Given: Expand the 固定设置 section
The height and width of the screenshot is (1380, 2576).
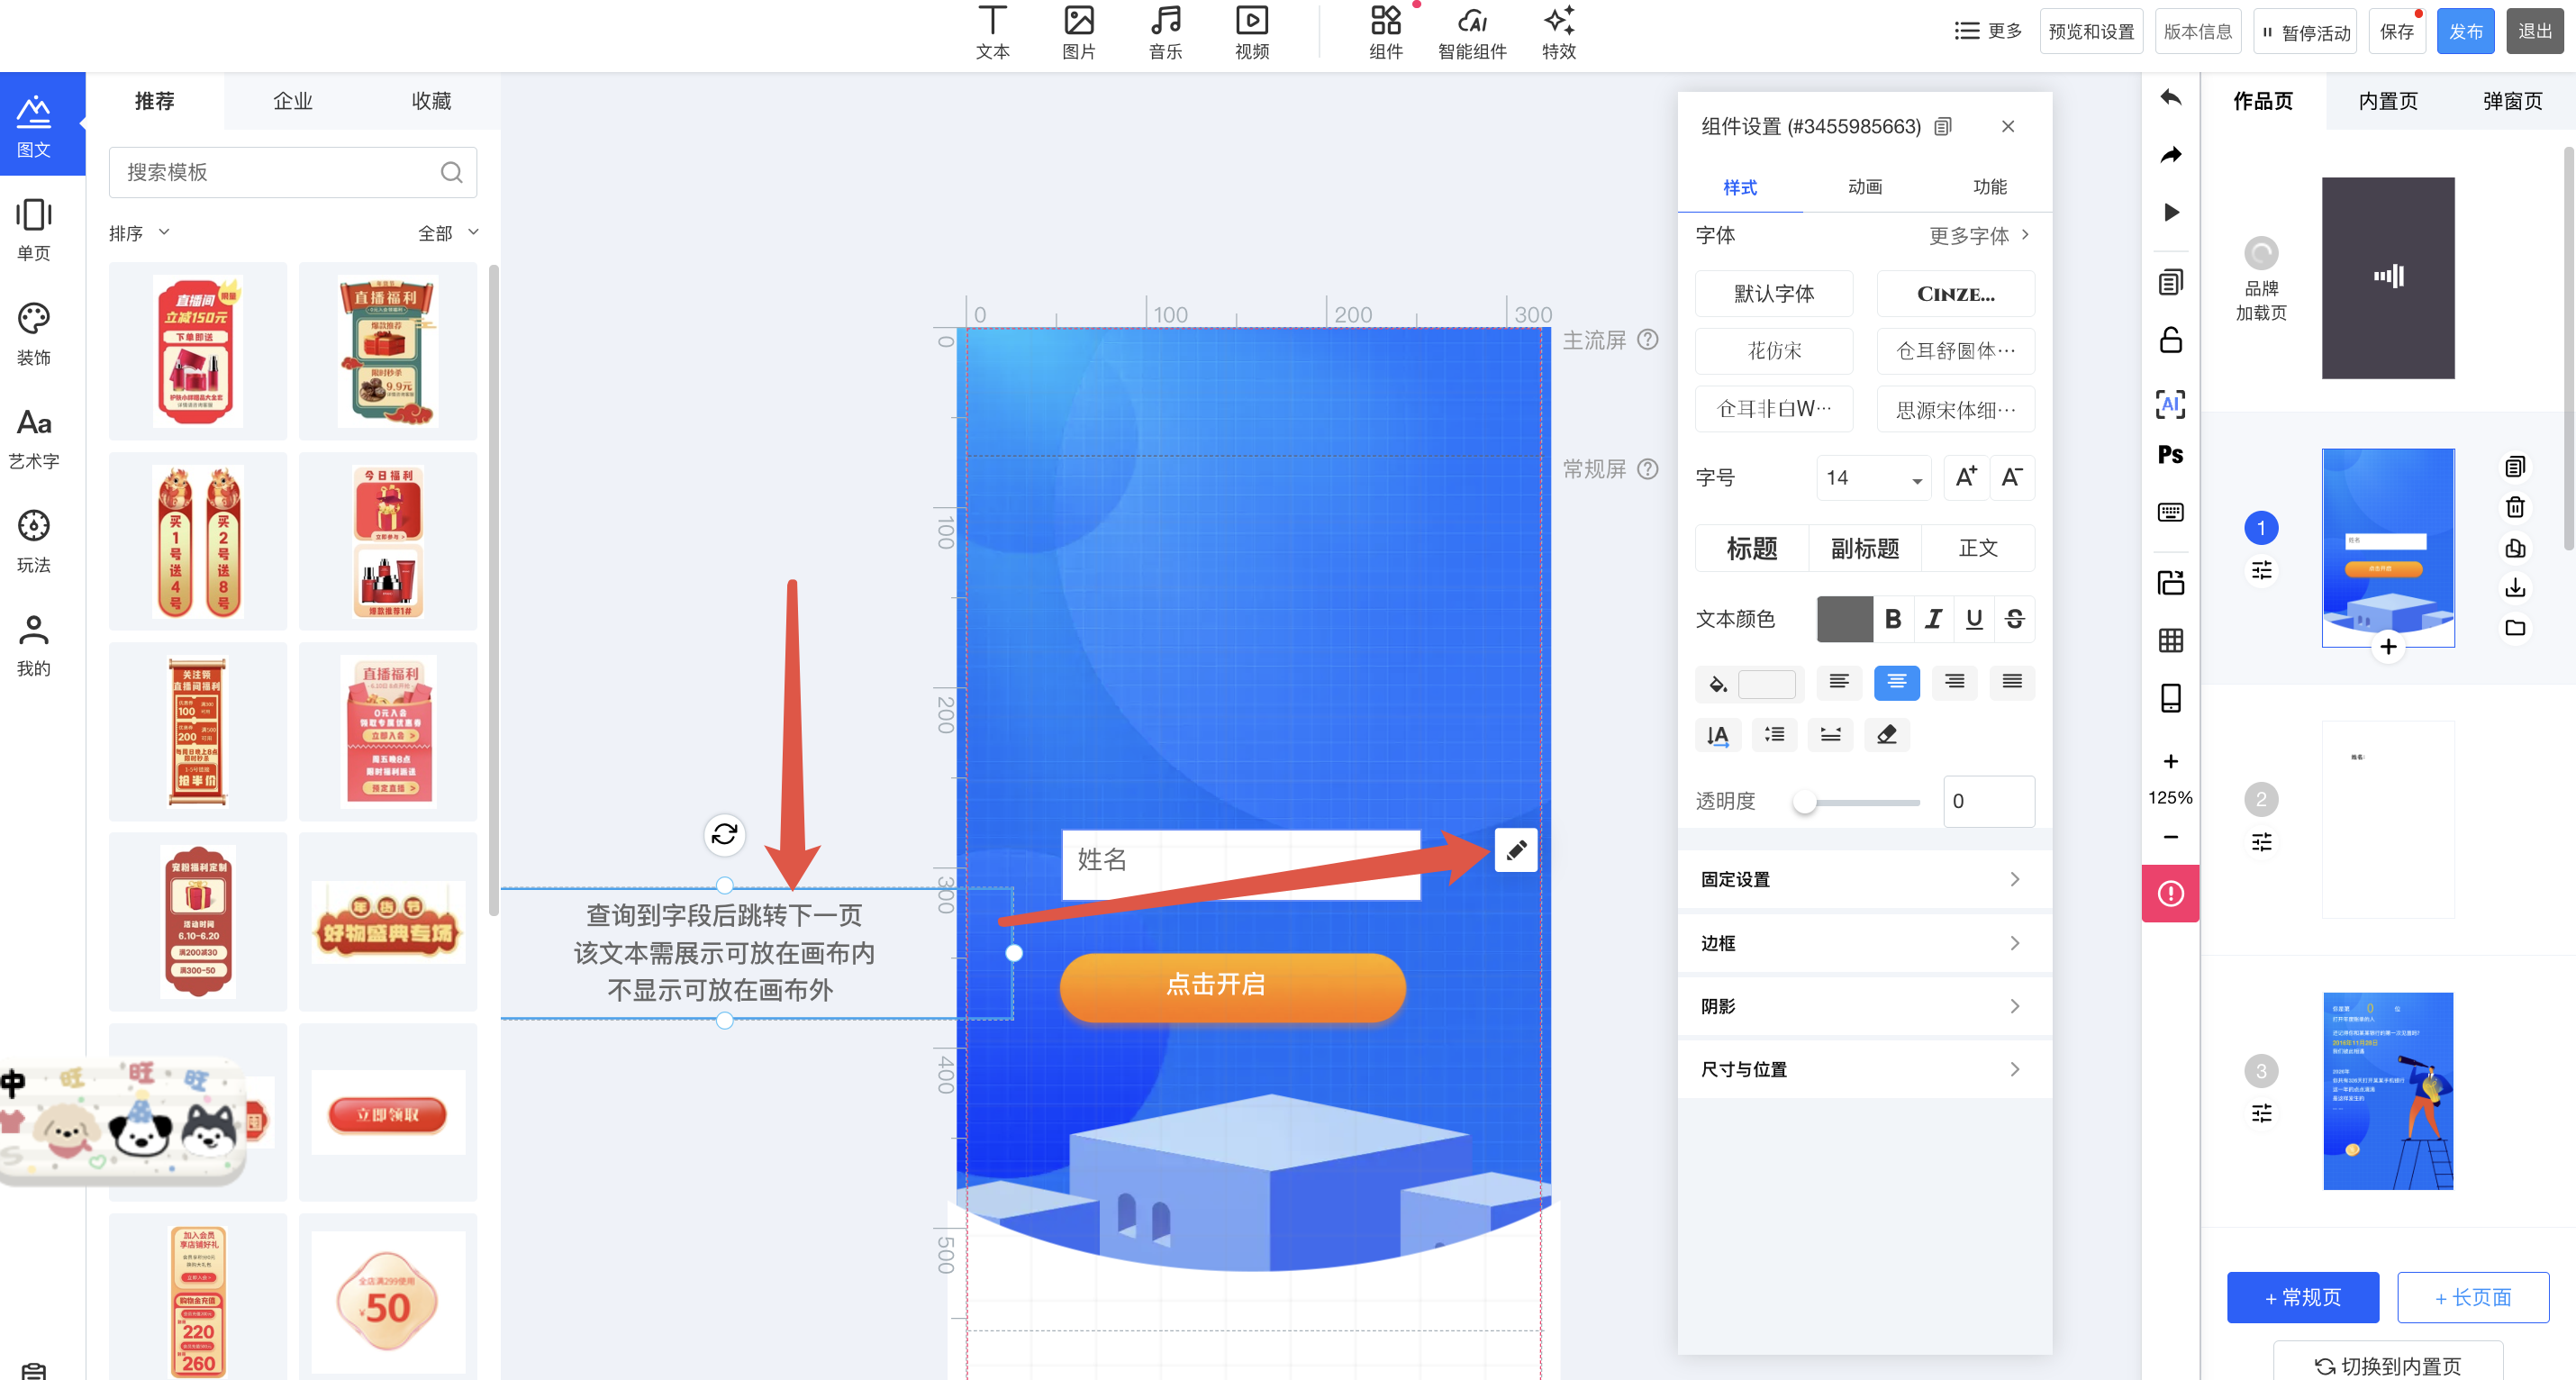Looking at the screenshot, I should pos(1864,879).
